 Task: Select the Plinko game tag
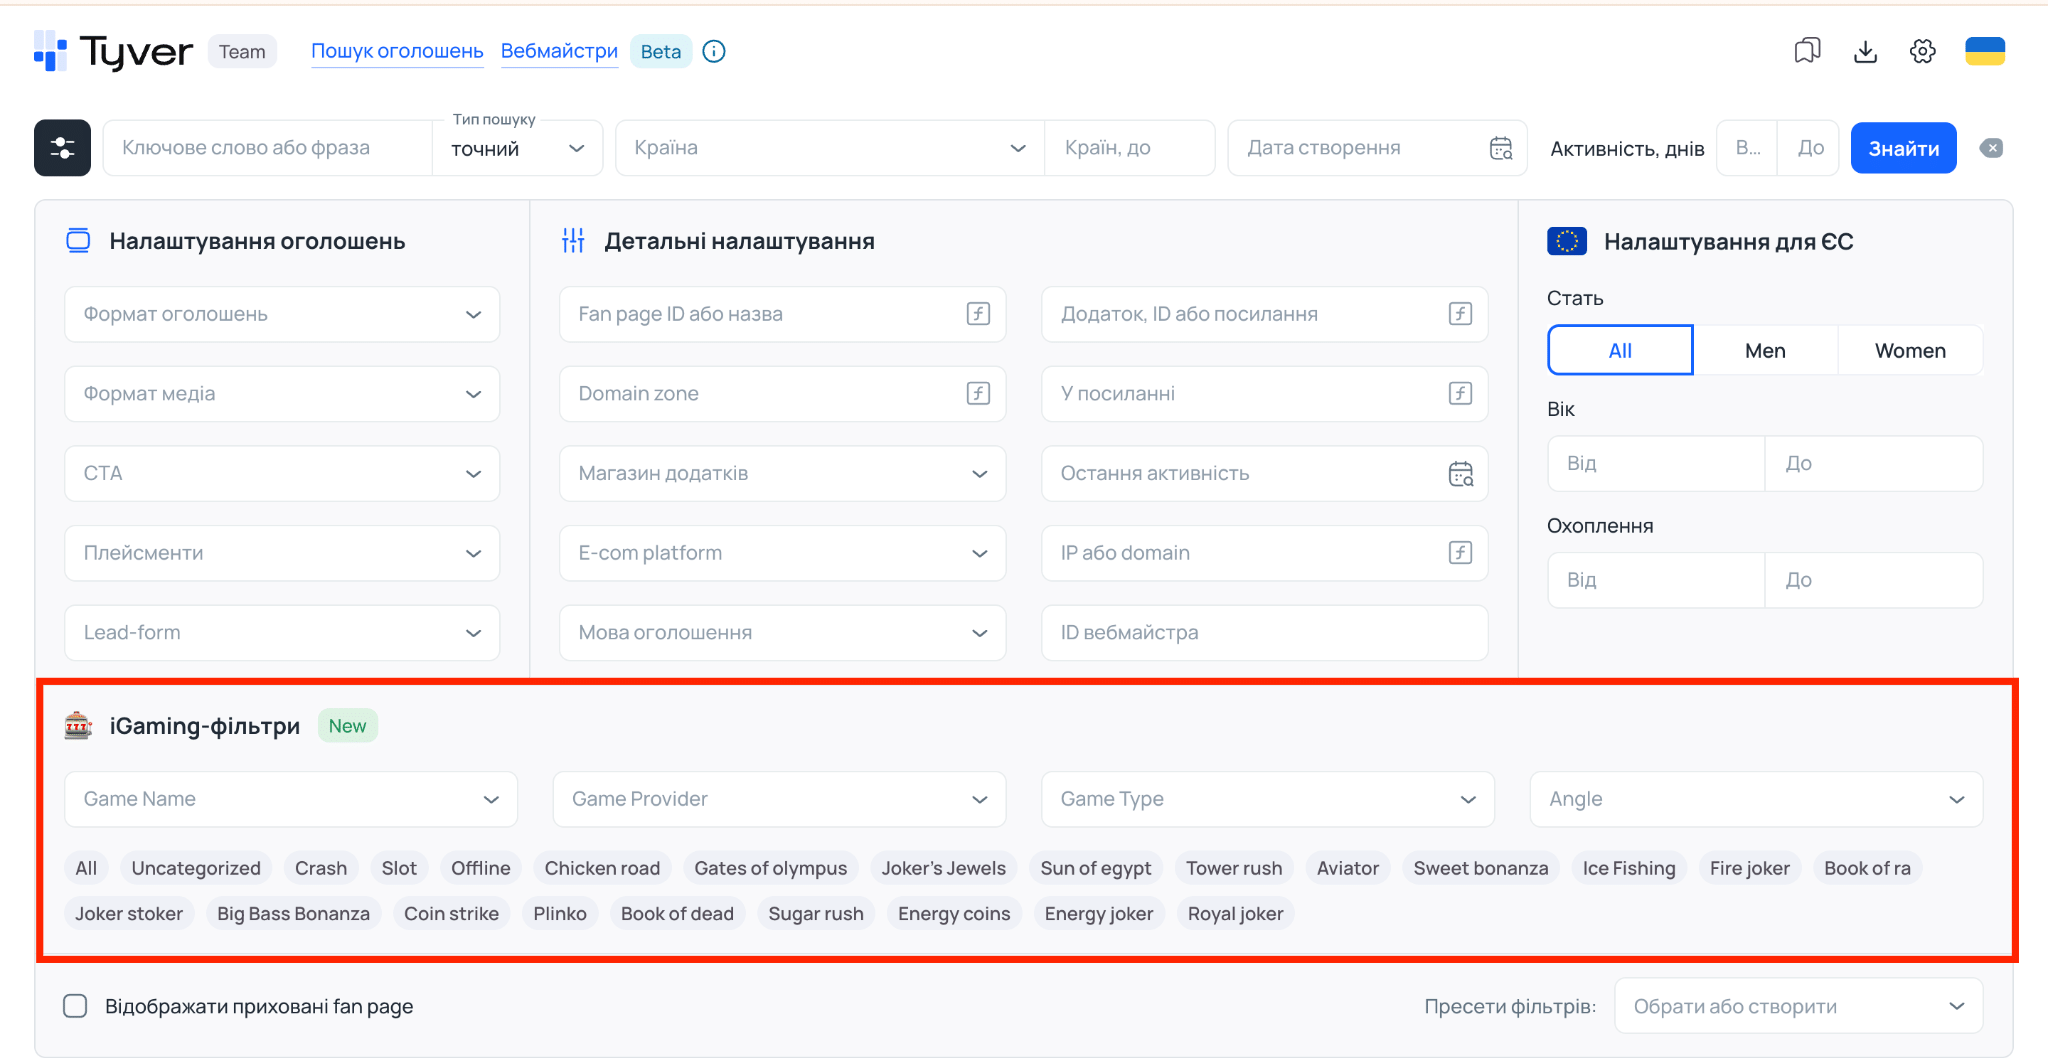[560, 913]
